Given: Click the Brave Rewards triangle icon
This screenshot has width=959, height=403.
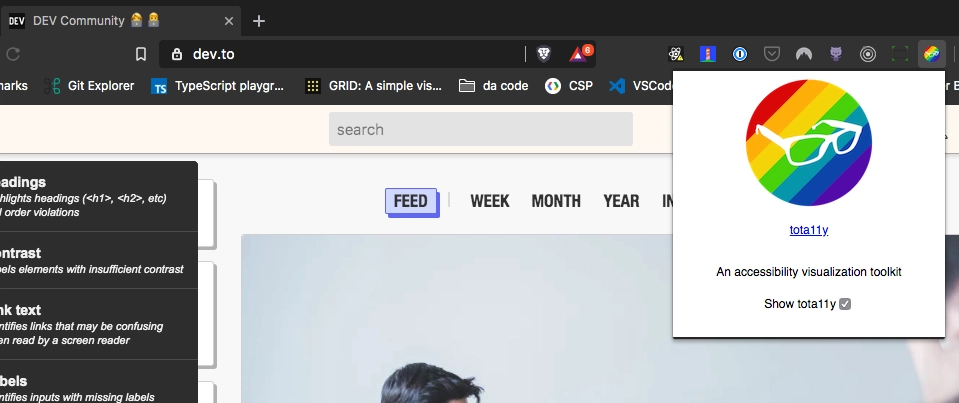Looking at the screenshot, I should click(x=579, y=54).
